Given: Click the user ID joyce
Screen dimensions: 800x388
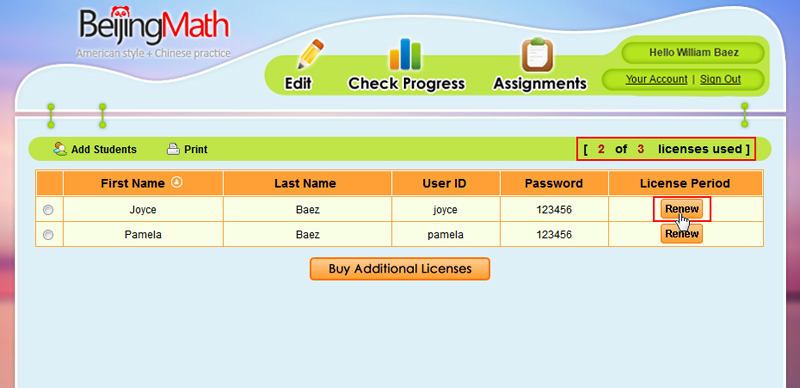Looking at the screenshot, I should coord(445,210).
